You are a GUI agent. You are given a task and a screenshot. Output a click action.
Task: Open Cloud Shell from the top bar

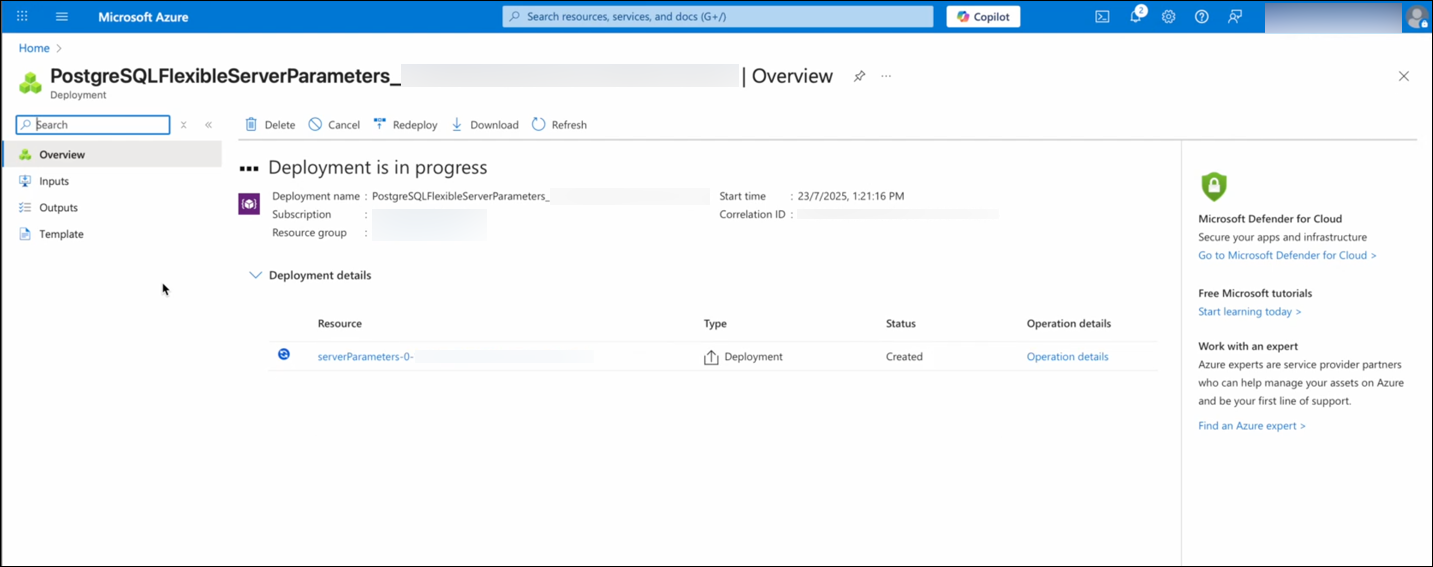click(1102, 17)
